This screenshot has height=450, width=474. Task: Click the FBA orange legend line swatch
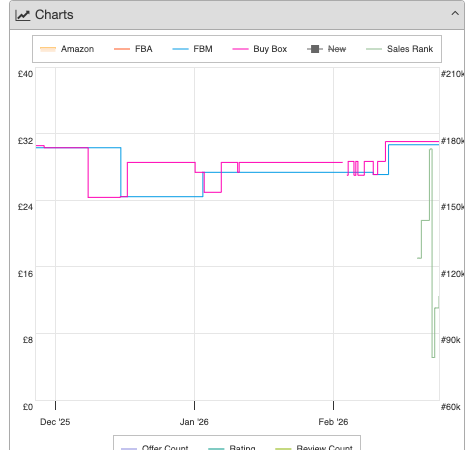pyautogui.click(x=122, y=49)
